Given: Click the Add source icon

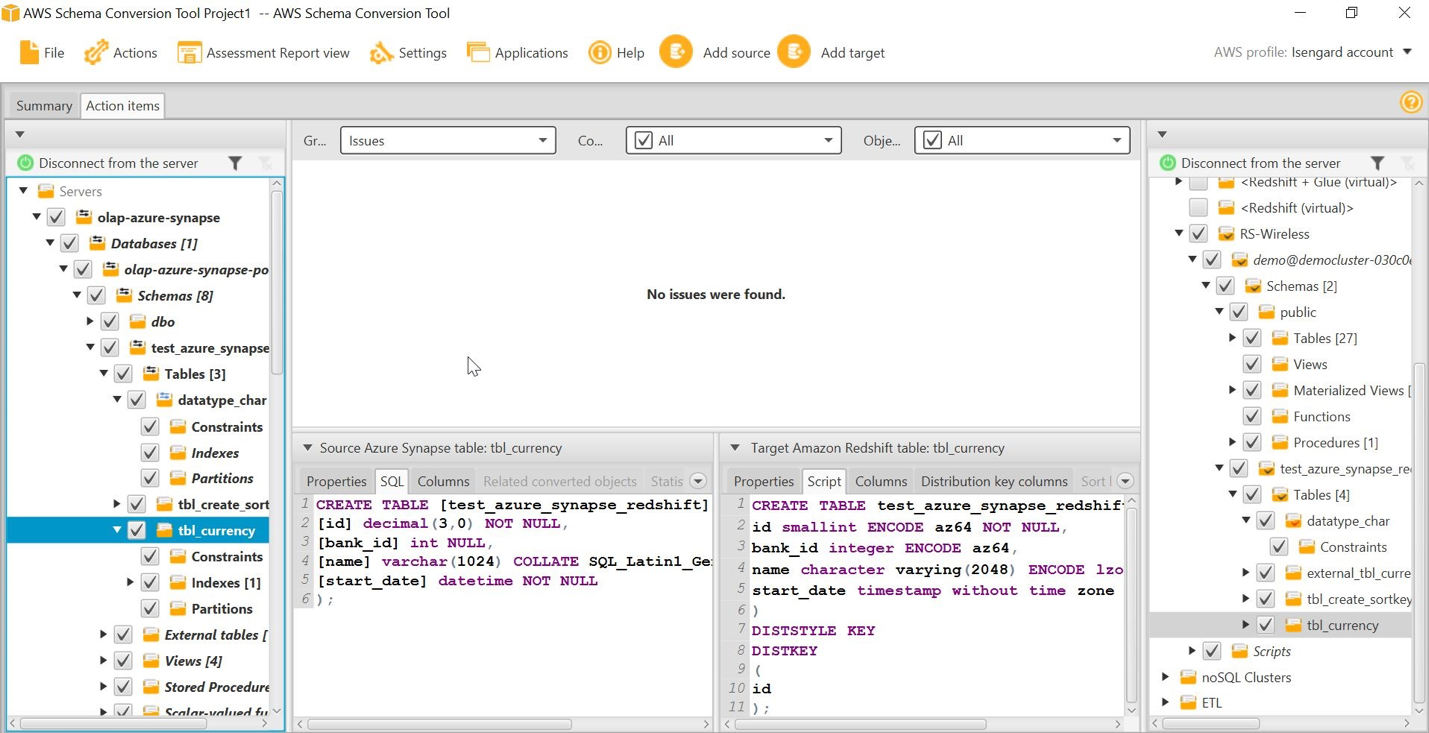Looking at the screenshot, I should pos(676,52).
